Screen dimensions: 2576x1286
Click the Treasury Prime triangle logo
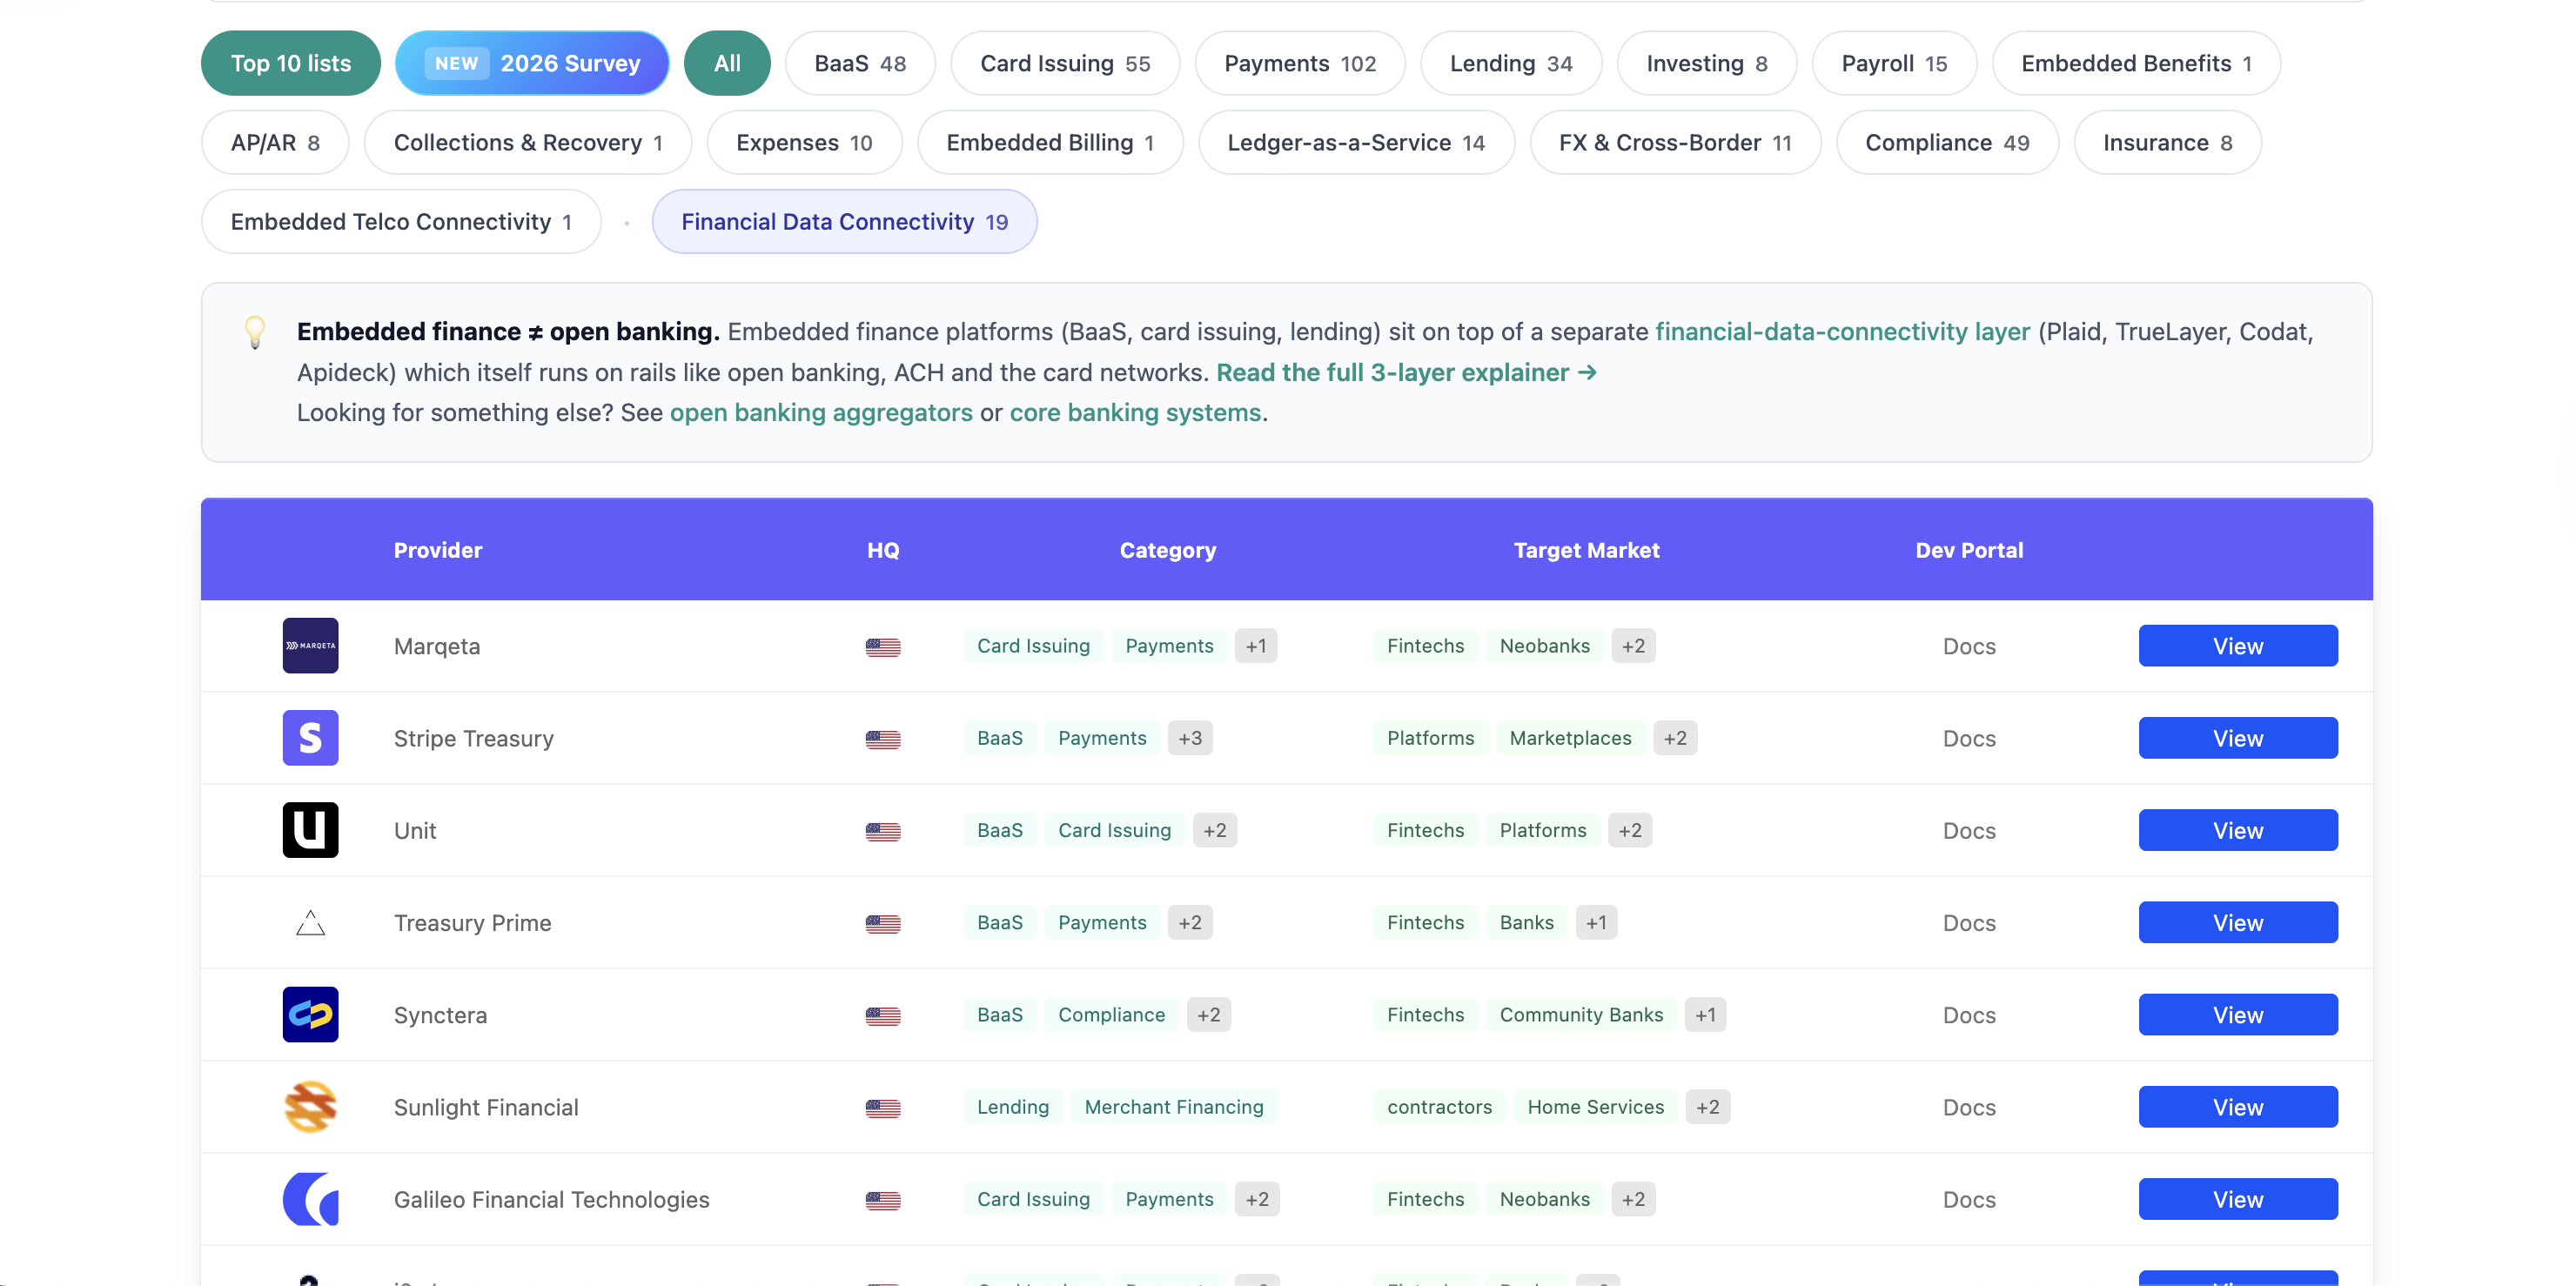click(x=310, y=922)
